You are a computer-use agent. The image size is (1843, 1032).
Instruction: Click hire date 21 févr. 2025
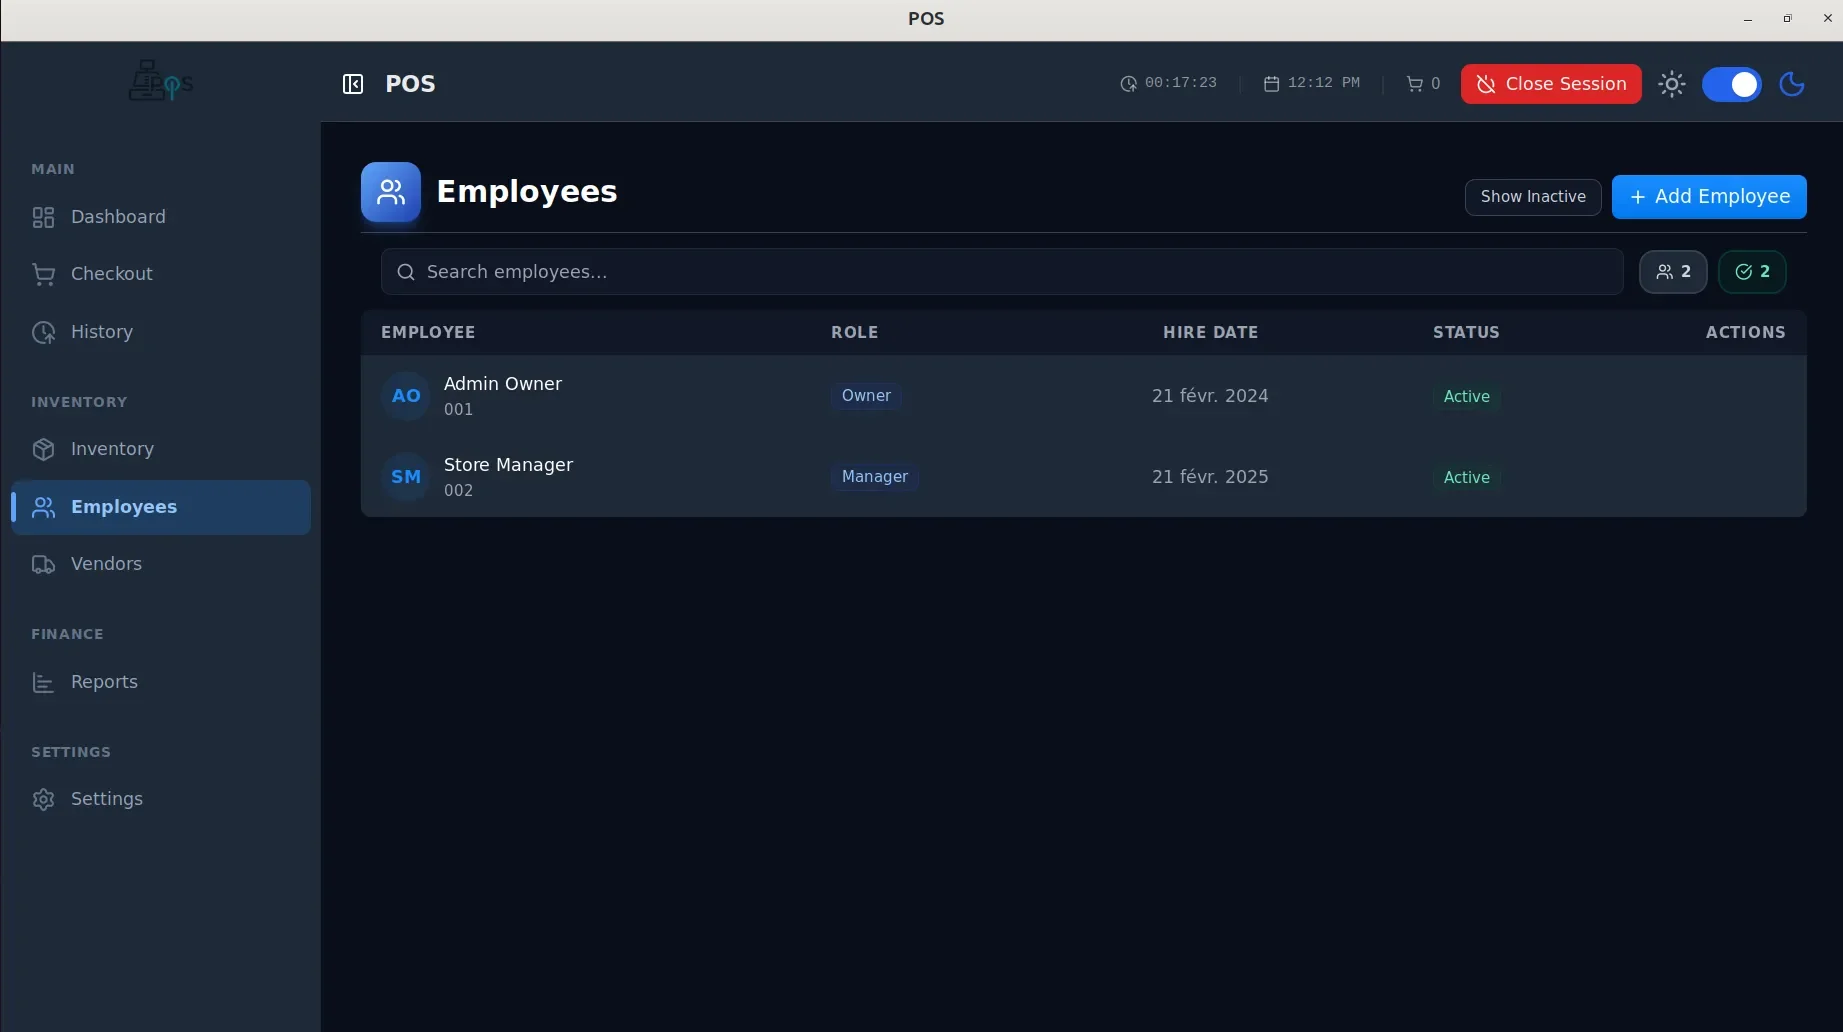coord(1210,477)
